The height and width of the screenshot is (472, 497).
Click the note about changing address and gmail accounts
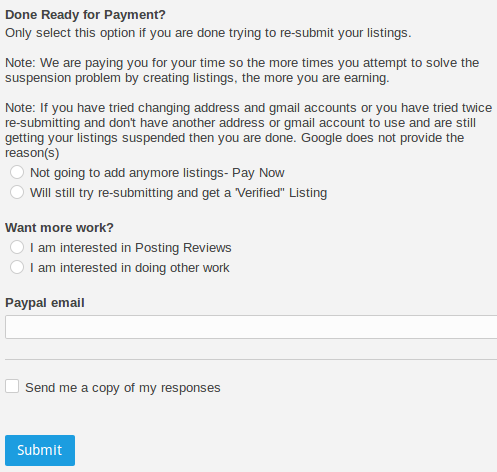tap(249, 130)
